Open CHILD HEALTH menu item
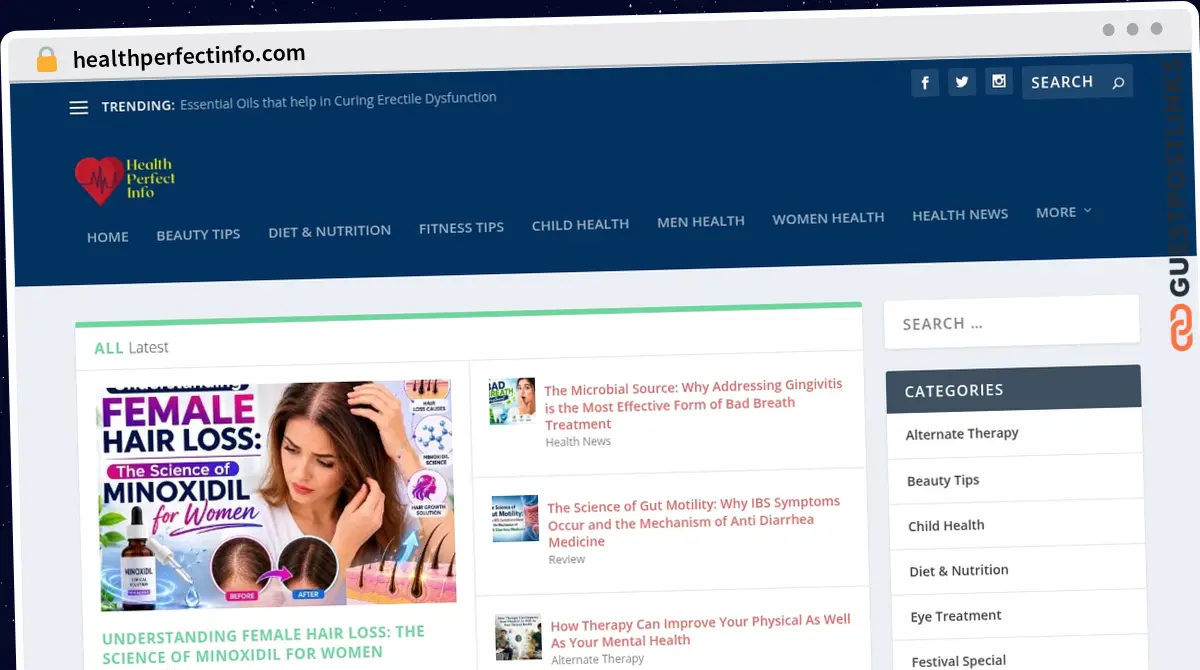1200x670 pixels. pos(580,224)
